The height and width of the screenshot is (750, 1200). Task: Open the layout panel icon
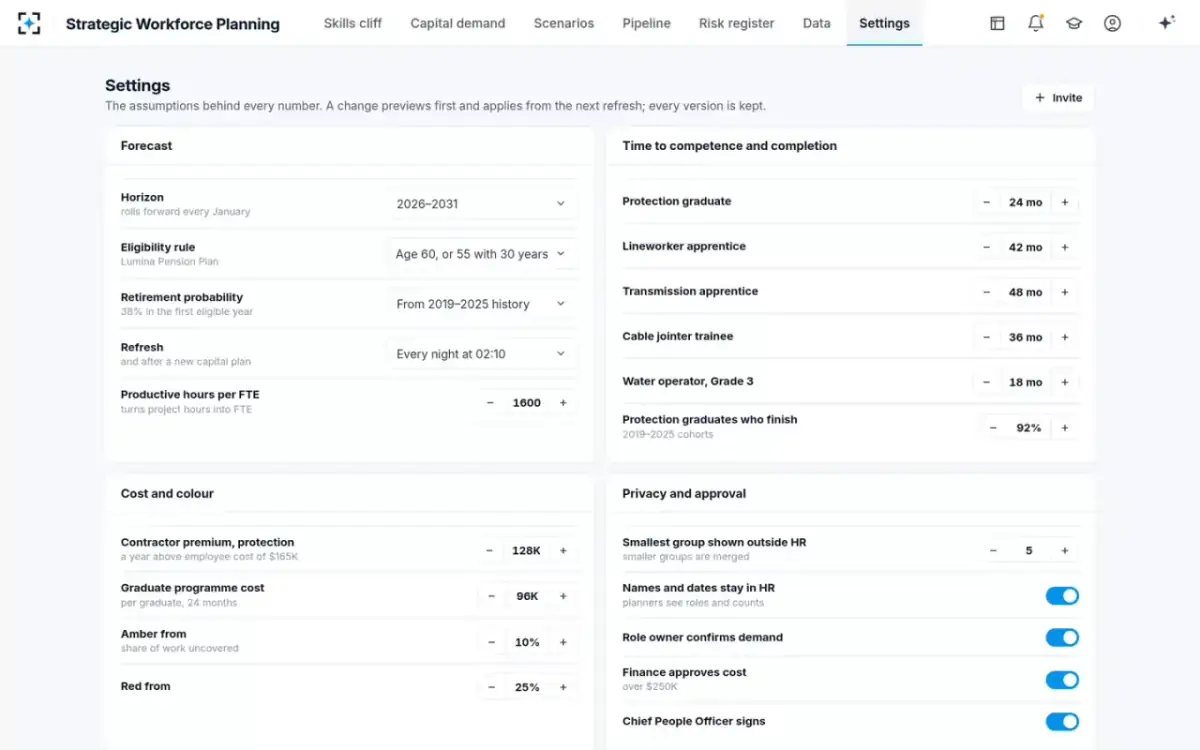coord(997,23)
